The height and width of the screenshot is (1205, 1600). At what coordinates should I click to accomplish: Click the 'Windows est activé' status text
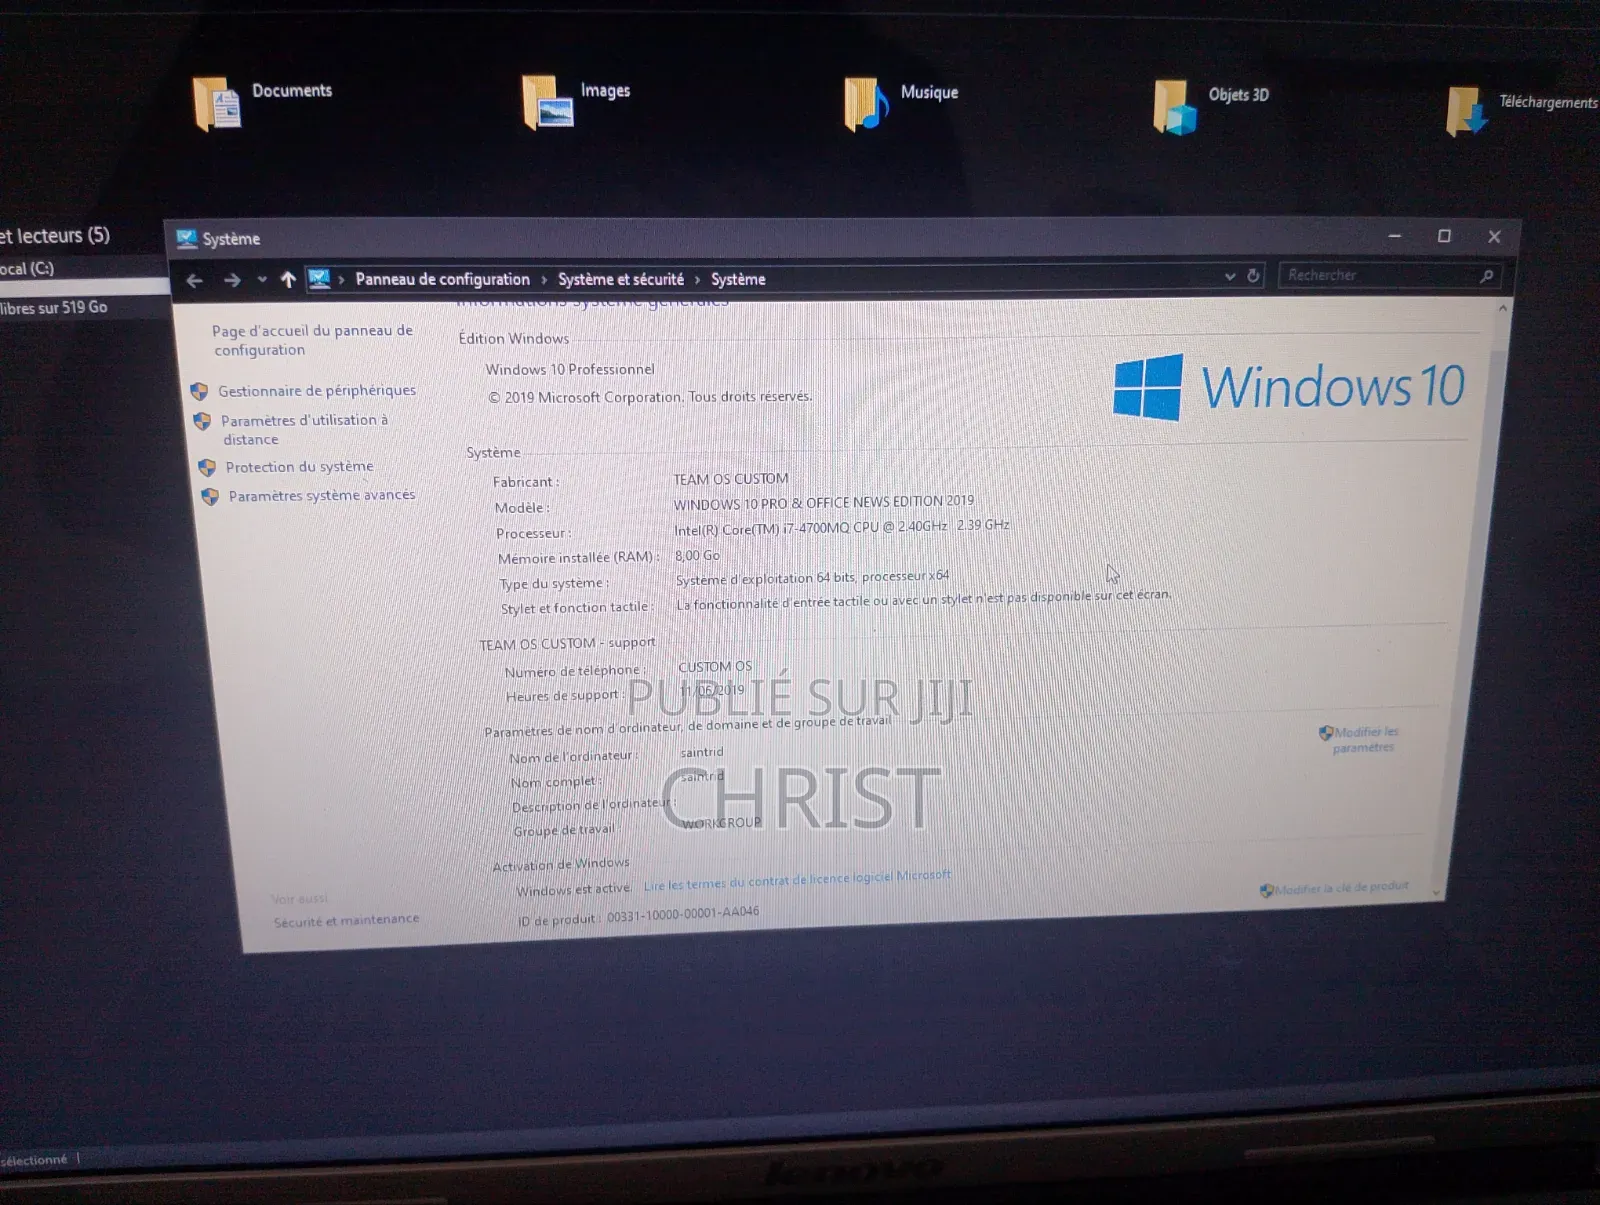(573, 889)
